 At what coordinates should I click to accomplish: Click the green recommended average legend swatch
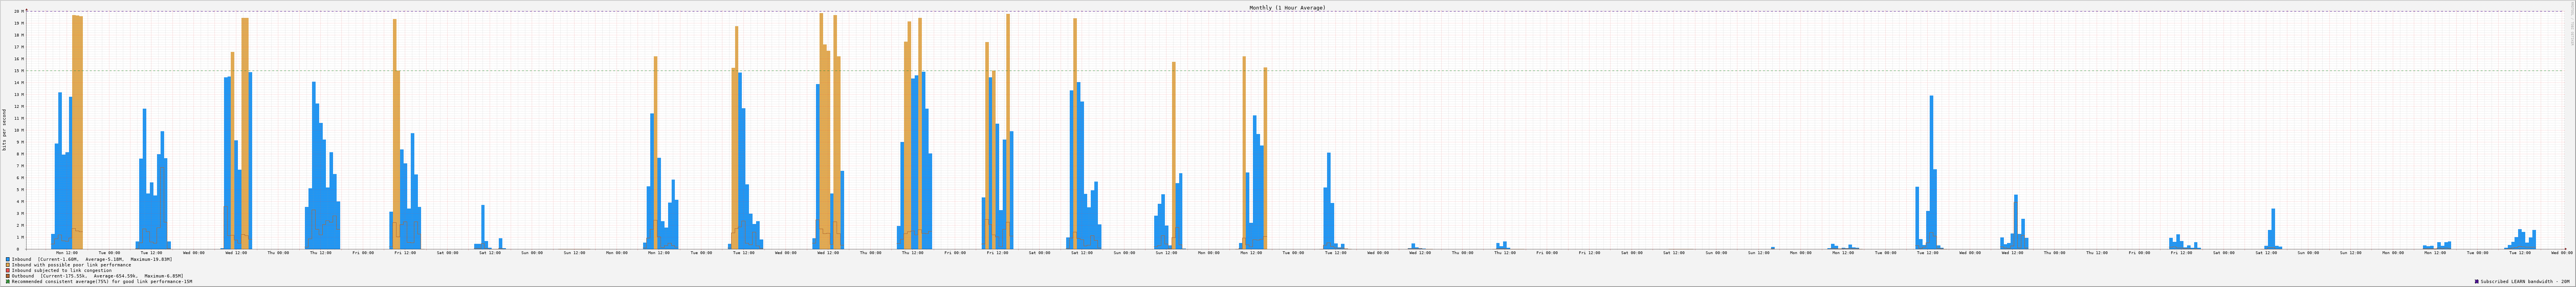[x=8, y=282]
